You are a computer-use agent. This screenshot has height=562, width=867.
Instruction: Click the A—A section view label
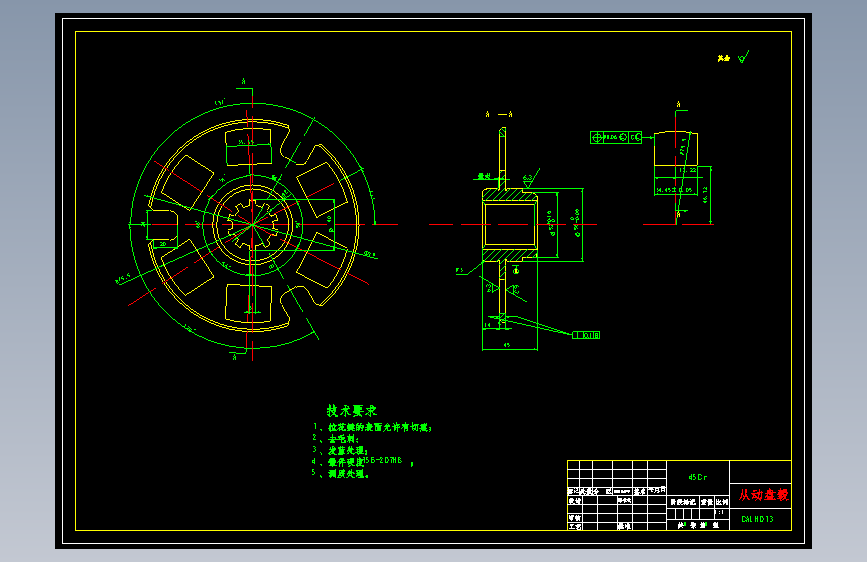[499, 114]
